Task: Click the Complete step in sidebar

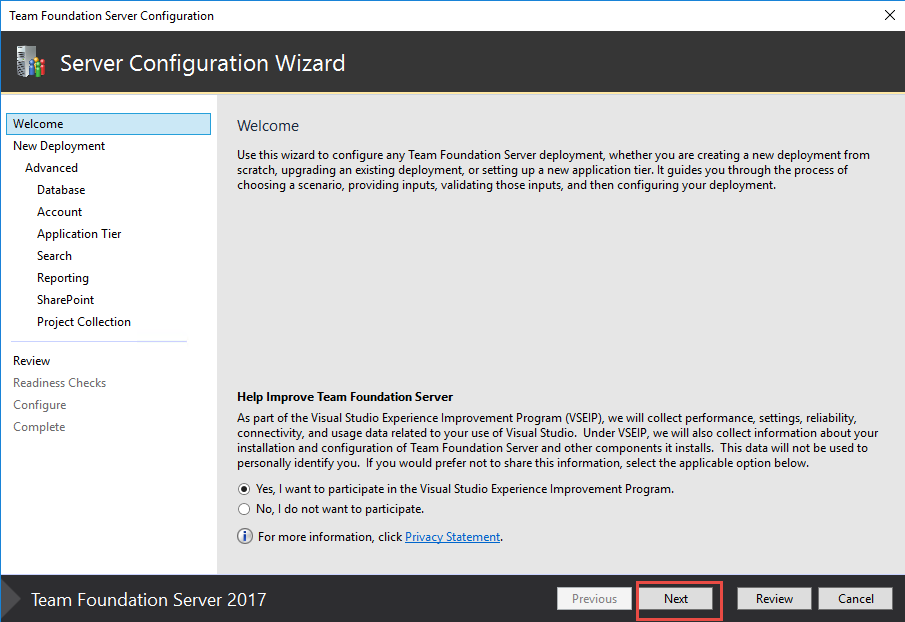Action: pyautogui.click(x=39, y=426)
